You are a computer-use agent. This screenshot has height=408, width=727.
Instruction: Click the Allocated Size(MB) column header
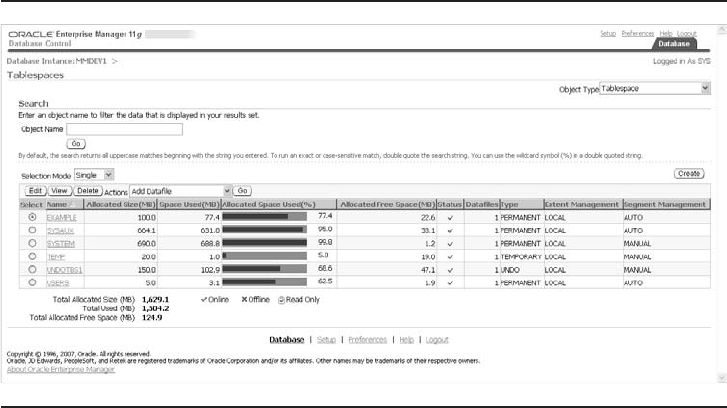coord(121,204)
